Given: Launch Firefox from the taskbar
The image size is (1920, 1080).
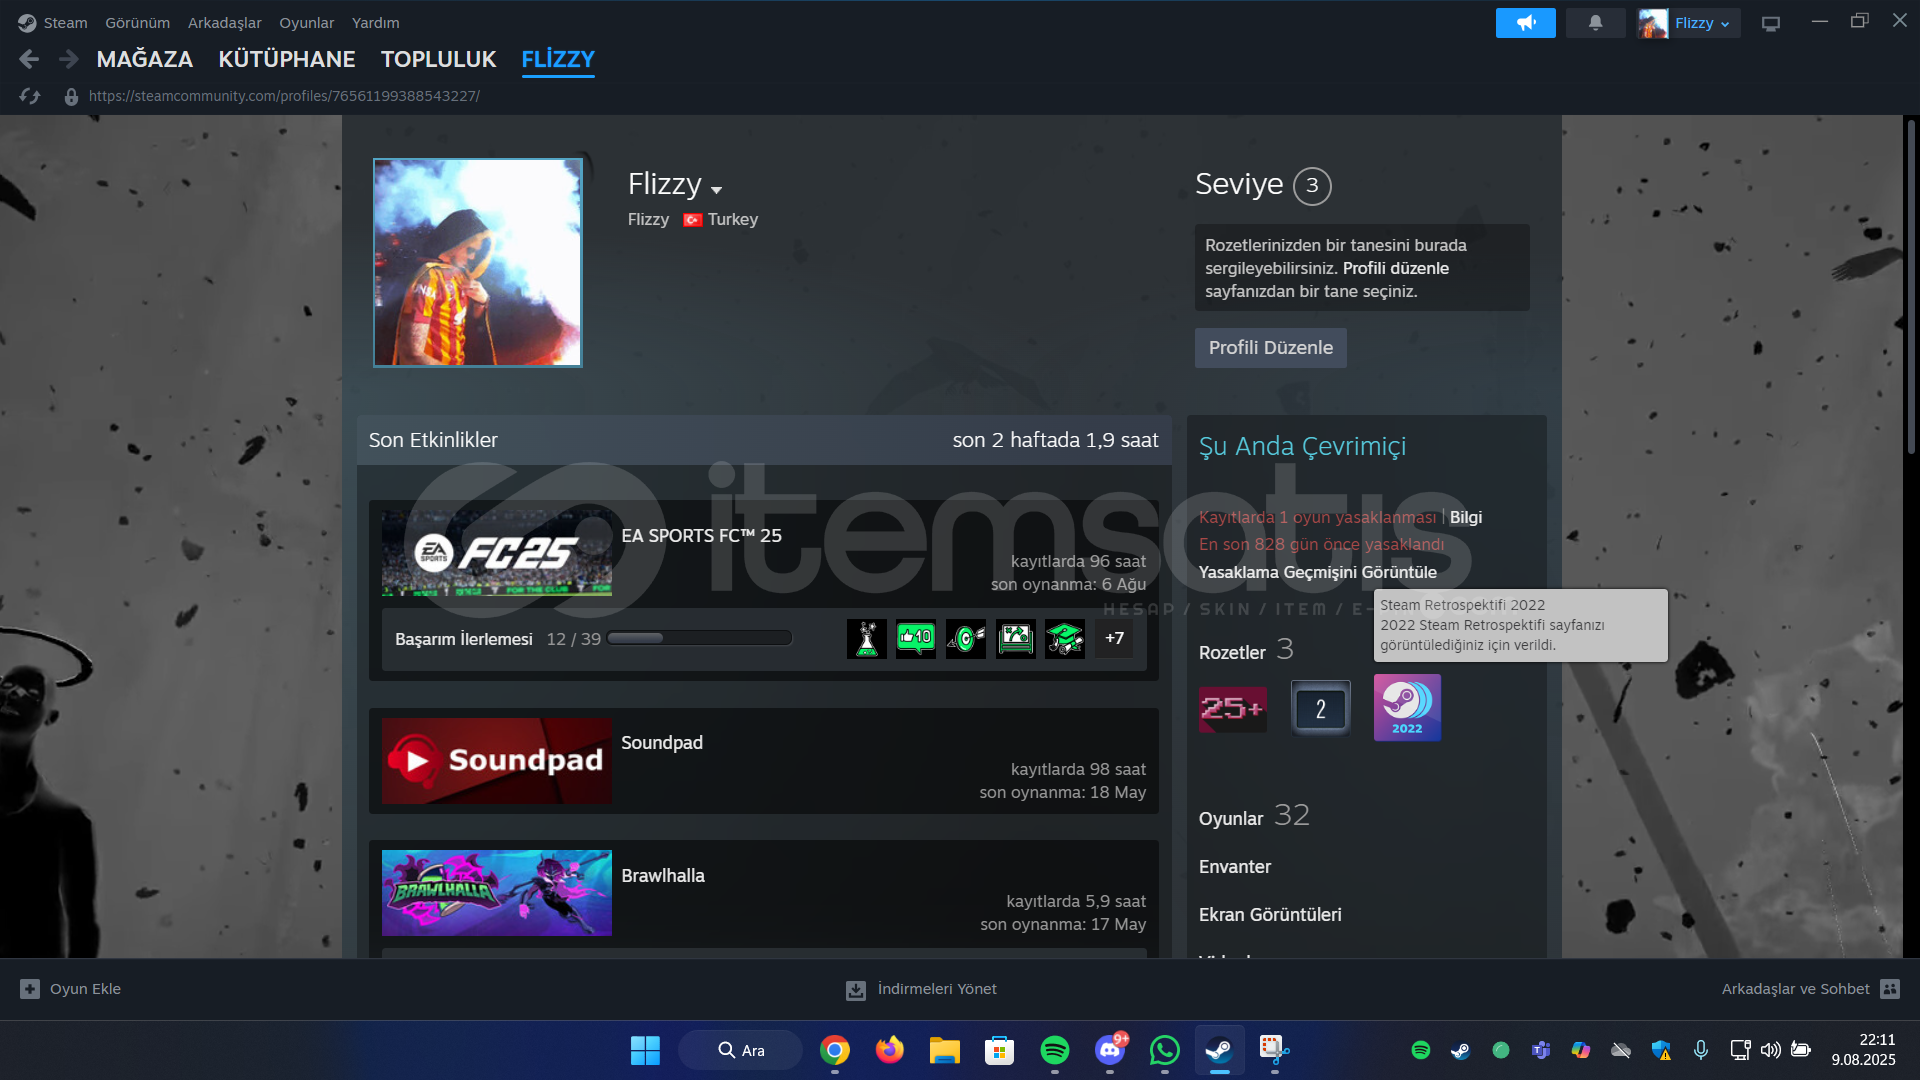Looking at the screenshot, I should [889, 1050].
